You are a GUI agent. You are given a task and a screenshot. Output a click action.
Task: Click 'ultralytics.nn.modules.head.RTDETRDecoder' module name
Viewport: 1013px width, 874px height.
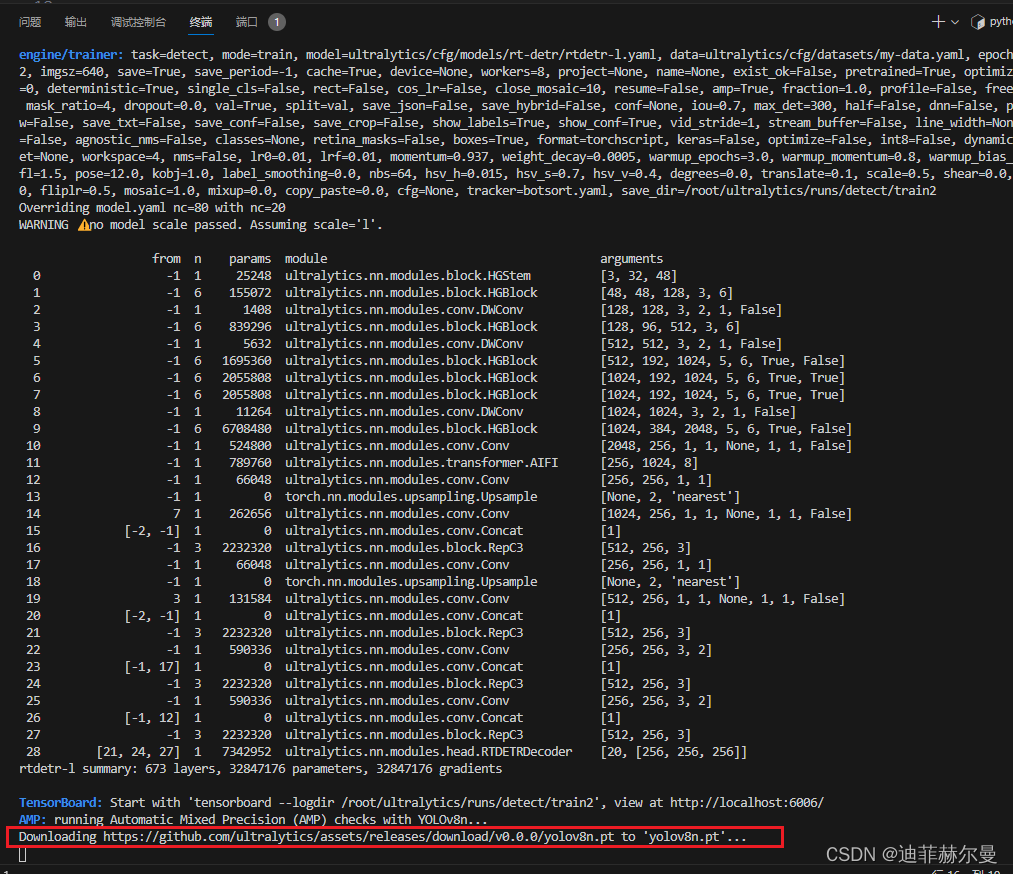428,751
